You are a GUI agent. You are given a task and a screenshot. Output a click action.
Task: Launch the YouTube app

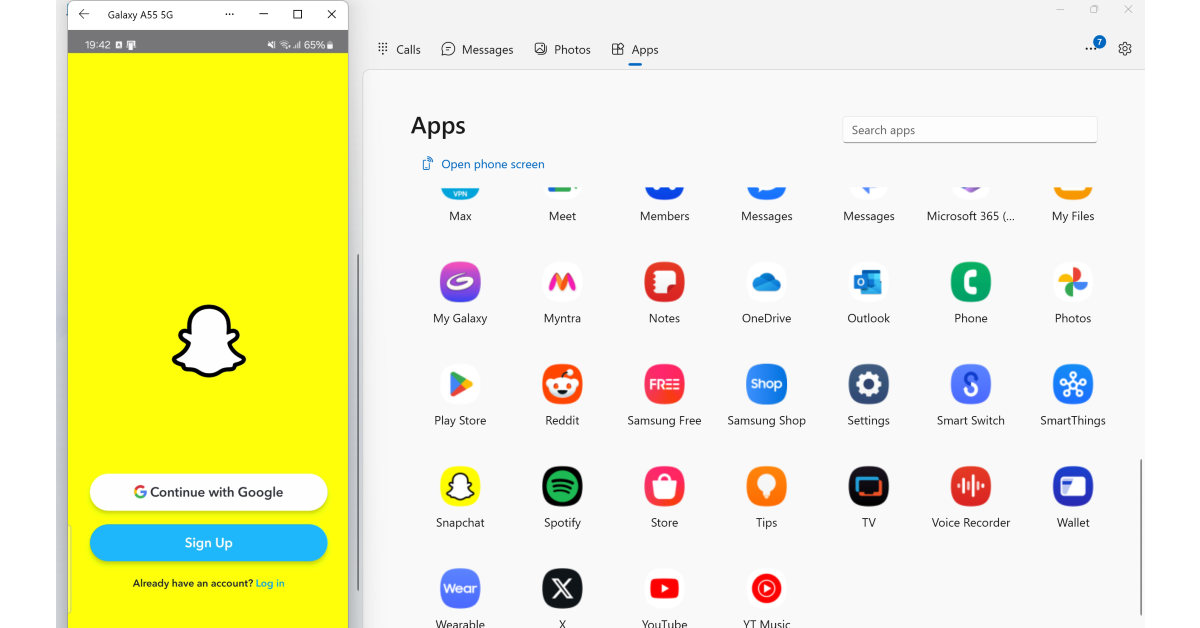[664, 588]
